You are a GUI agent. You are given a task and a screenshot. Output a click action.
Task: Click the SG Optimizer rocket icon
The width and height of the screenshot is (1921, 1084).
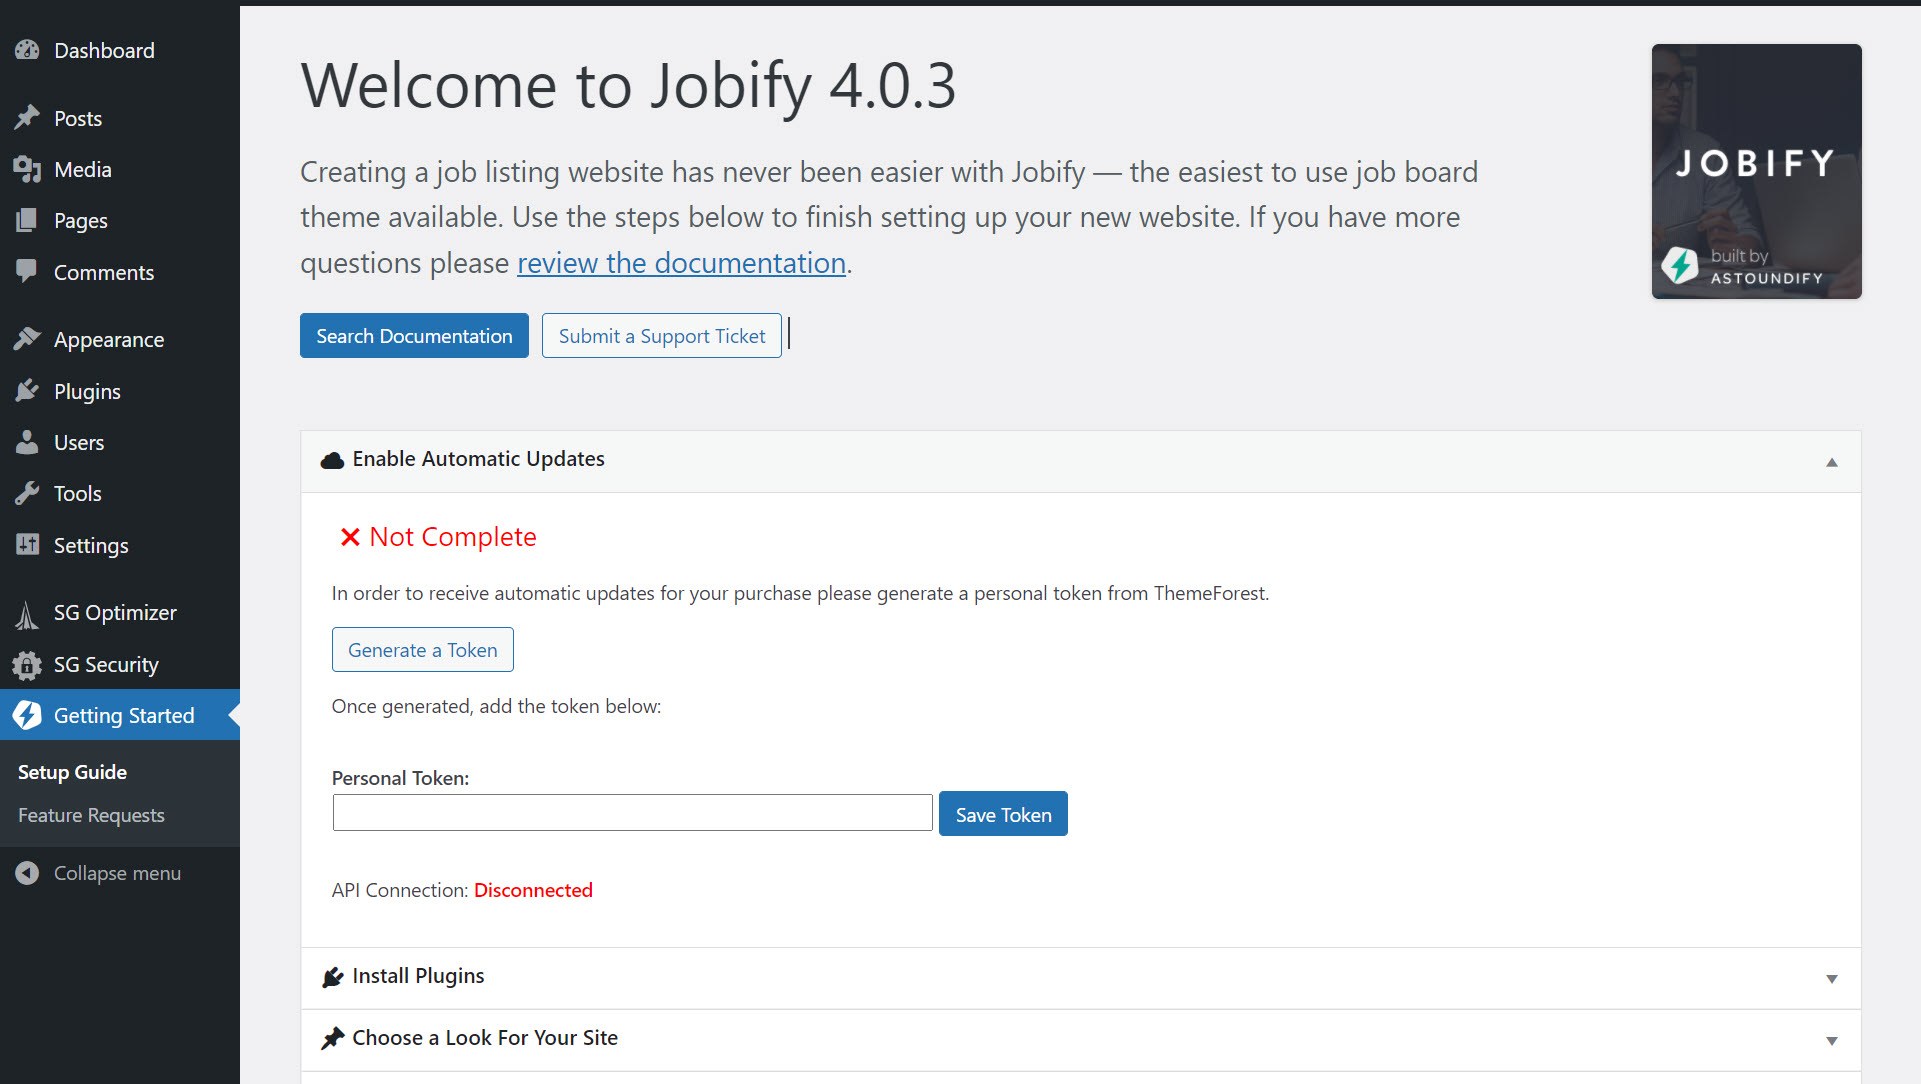pos(27,613)
